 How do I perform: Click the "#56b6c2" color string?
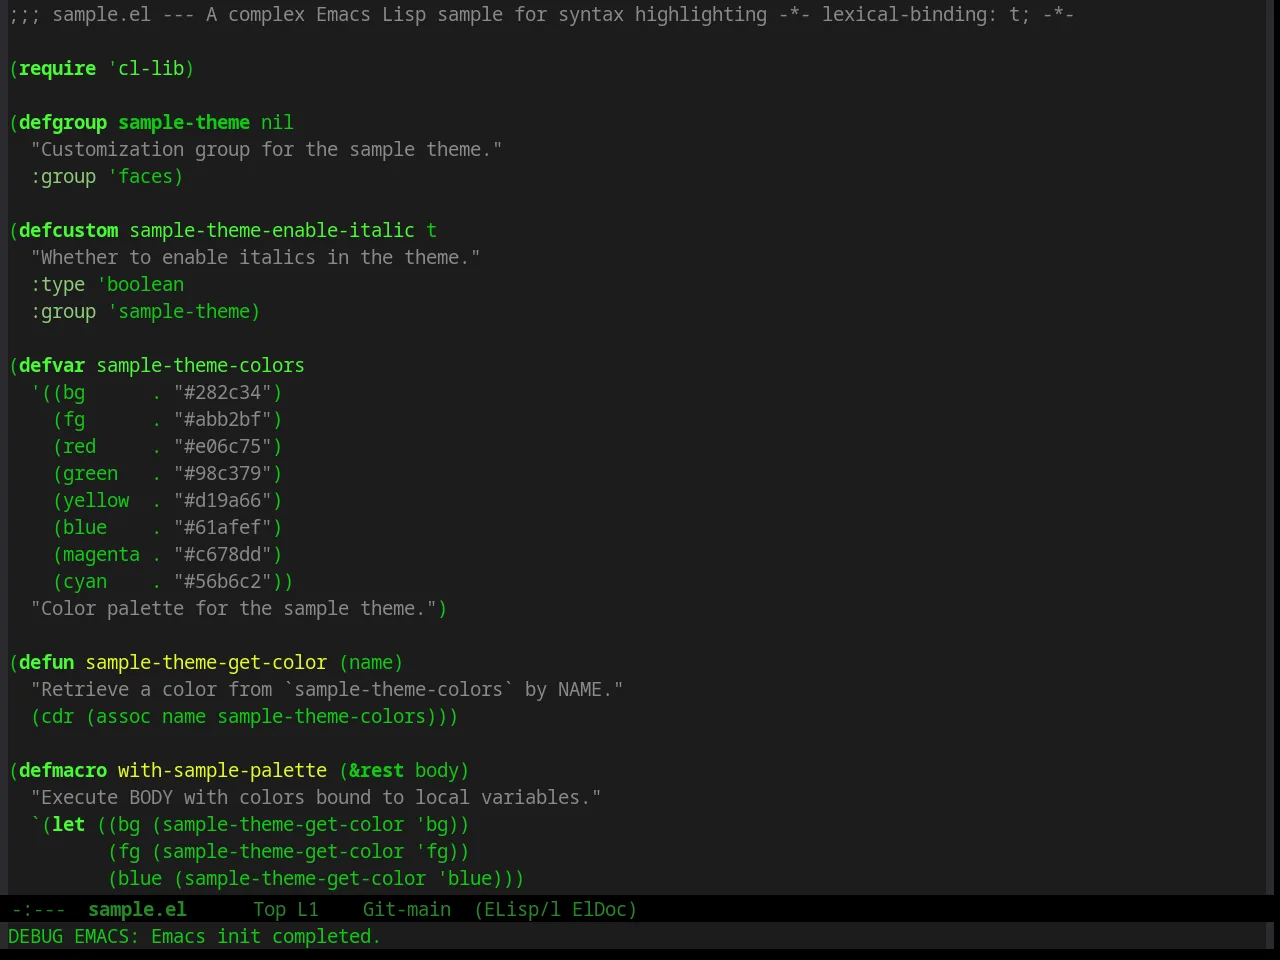pyautogui.click(x=223, y=581)
